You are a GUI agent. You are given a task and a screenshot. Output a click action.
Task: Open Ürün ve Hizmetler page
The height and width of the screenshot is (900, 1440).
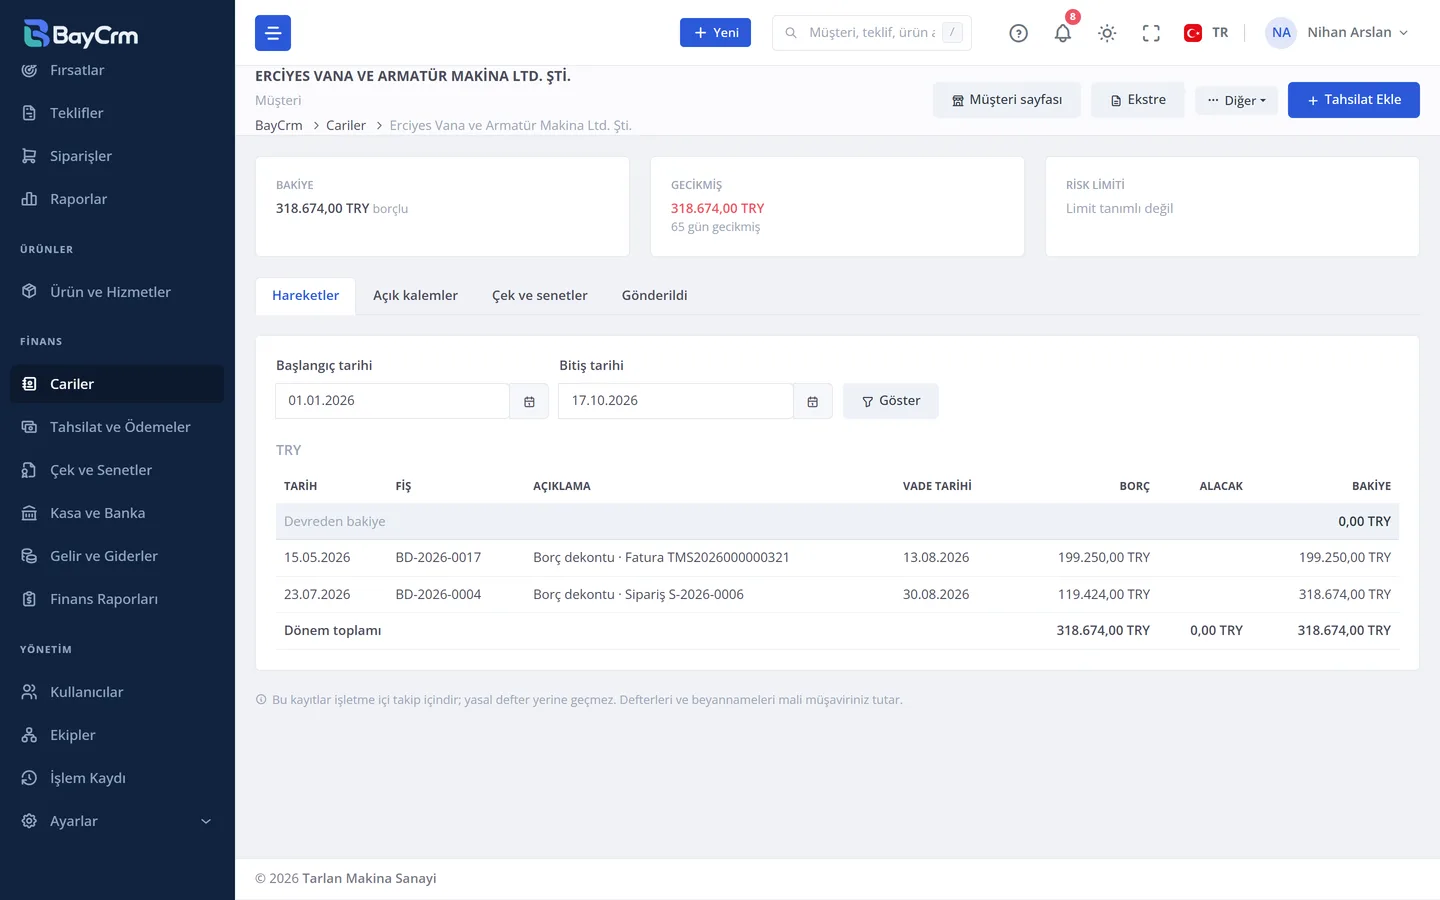117,292
